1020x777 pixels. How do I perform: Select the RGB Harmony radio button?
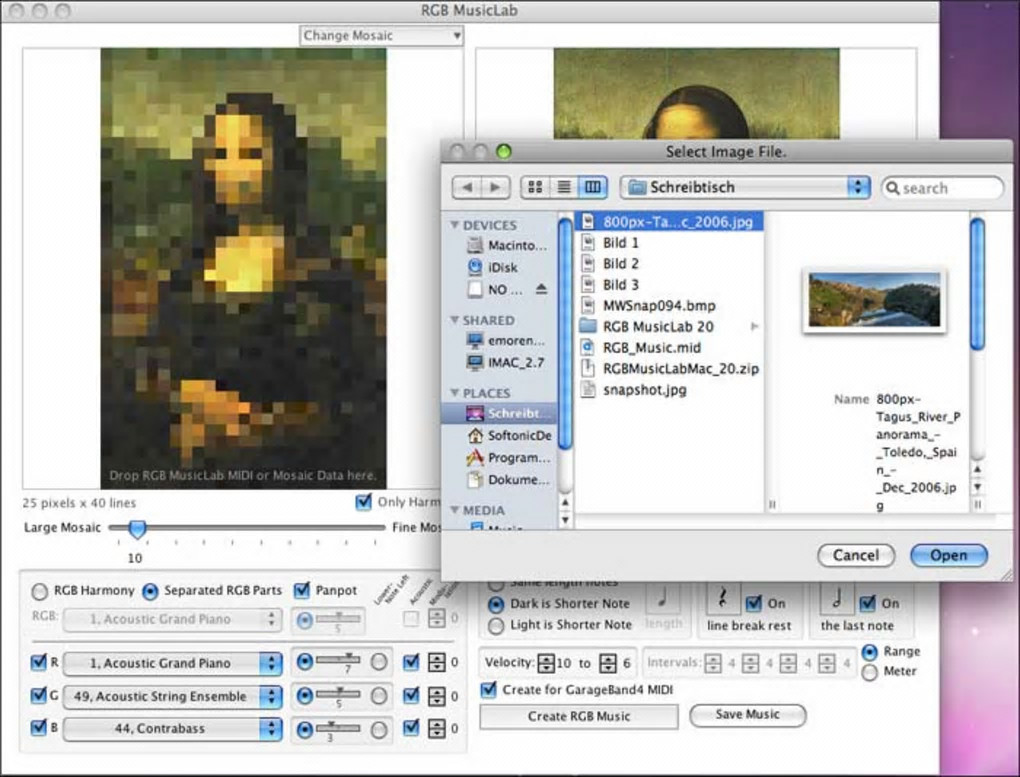(x=40, y=592)
